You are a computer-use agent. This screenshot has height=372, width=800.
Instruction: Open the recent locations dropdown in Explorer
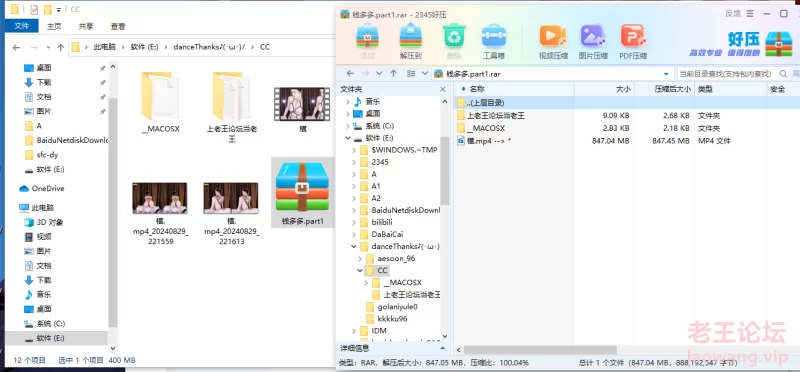pyautogui.click(x=48, y=47)
